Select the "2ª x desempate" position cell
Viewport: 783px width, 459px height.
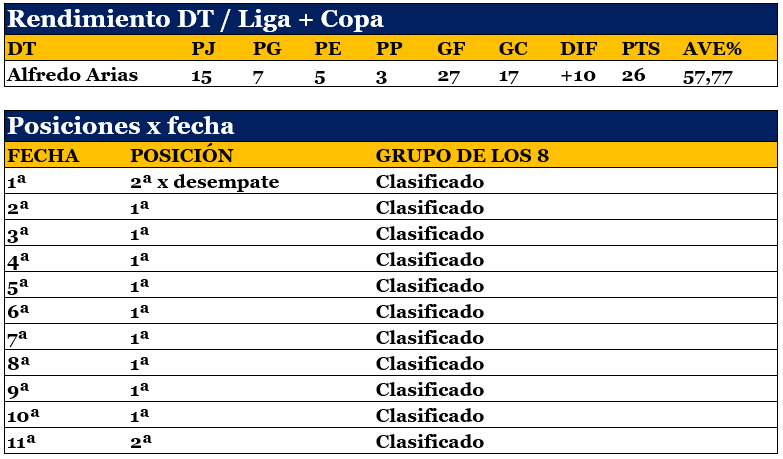click(205, 182)
